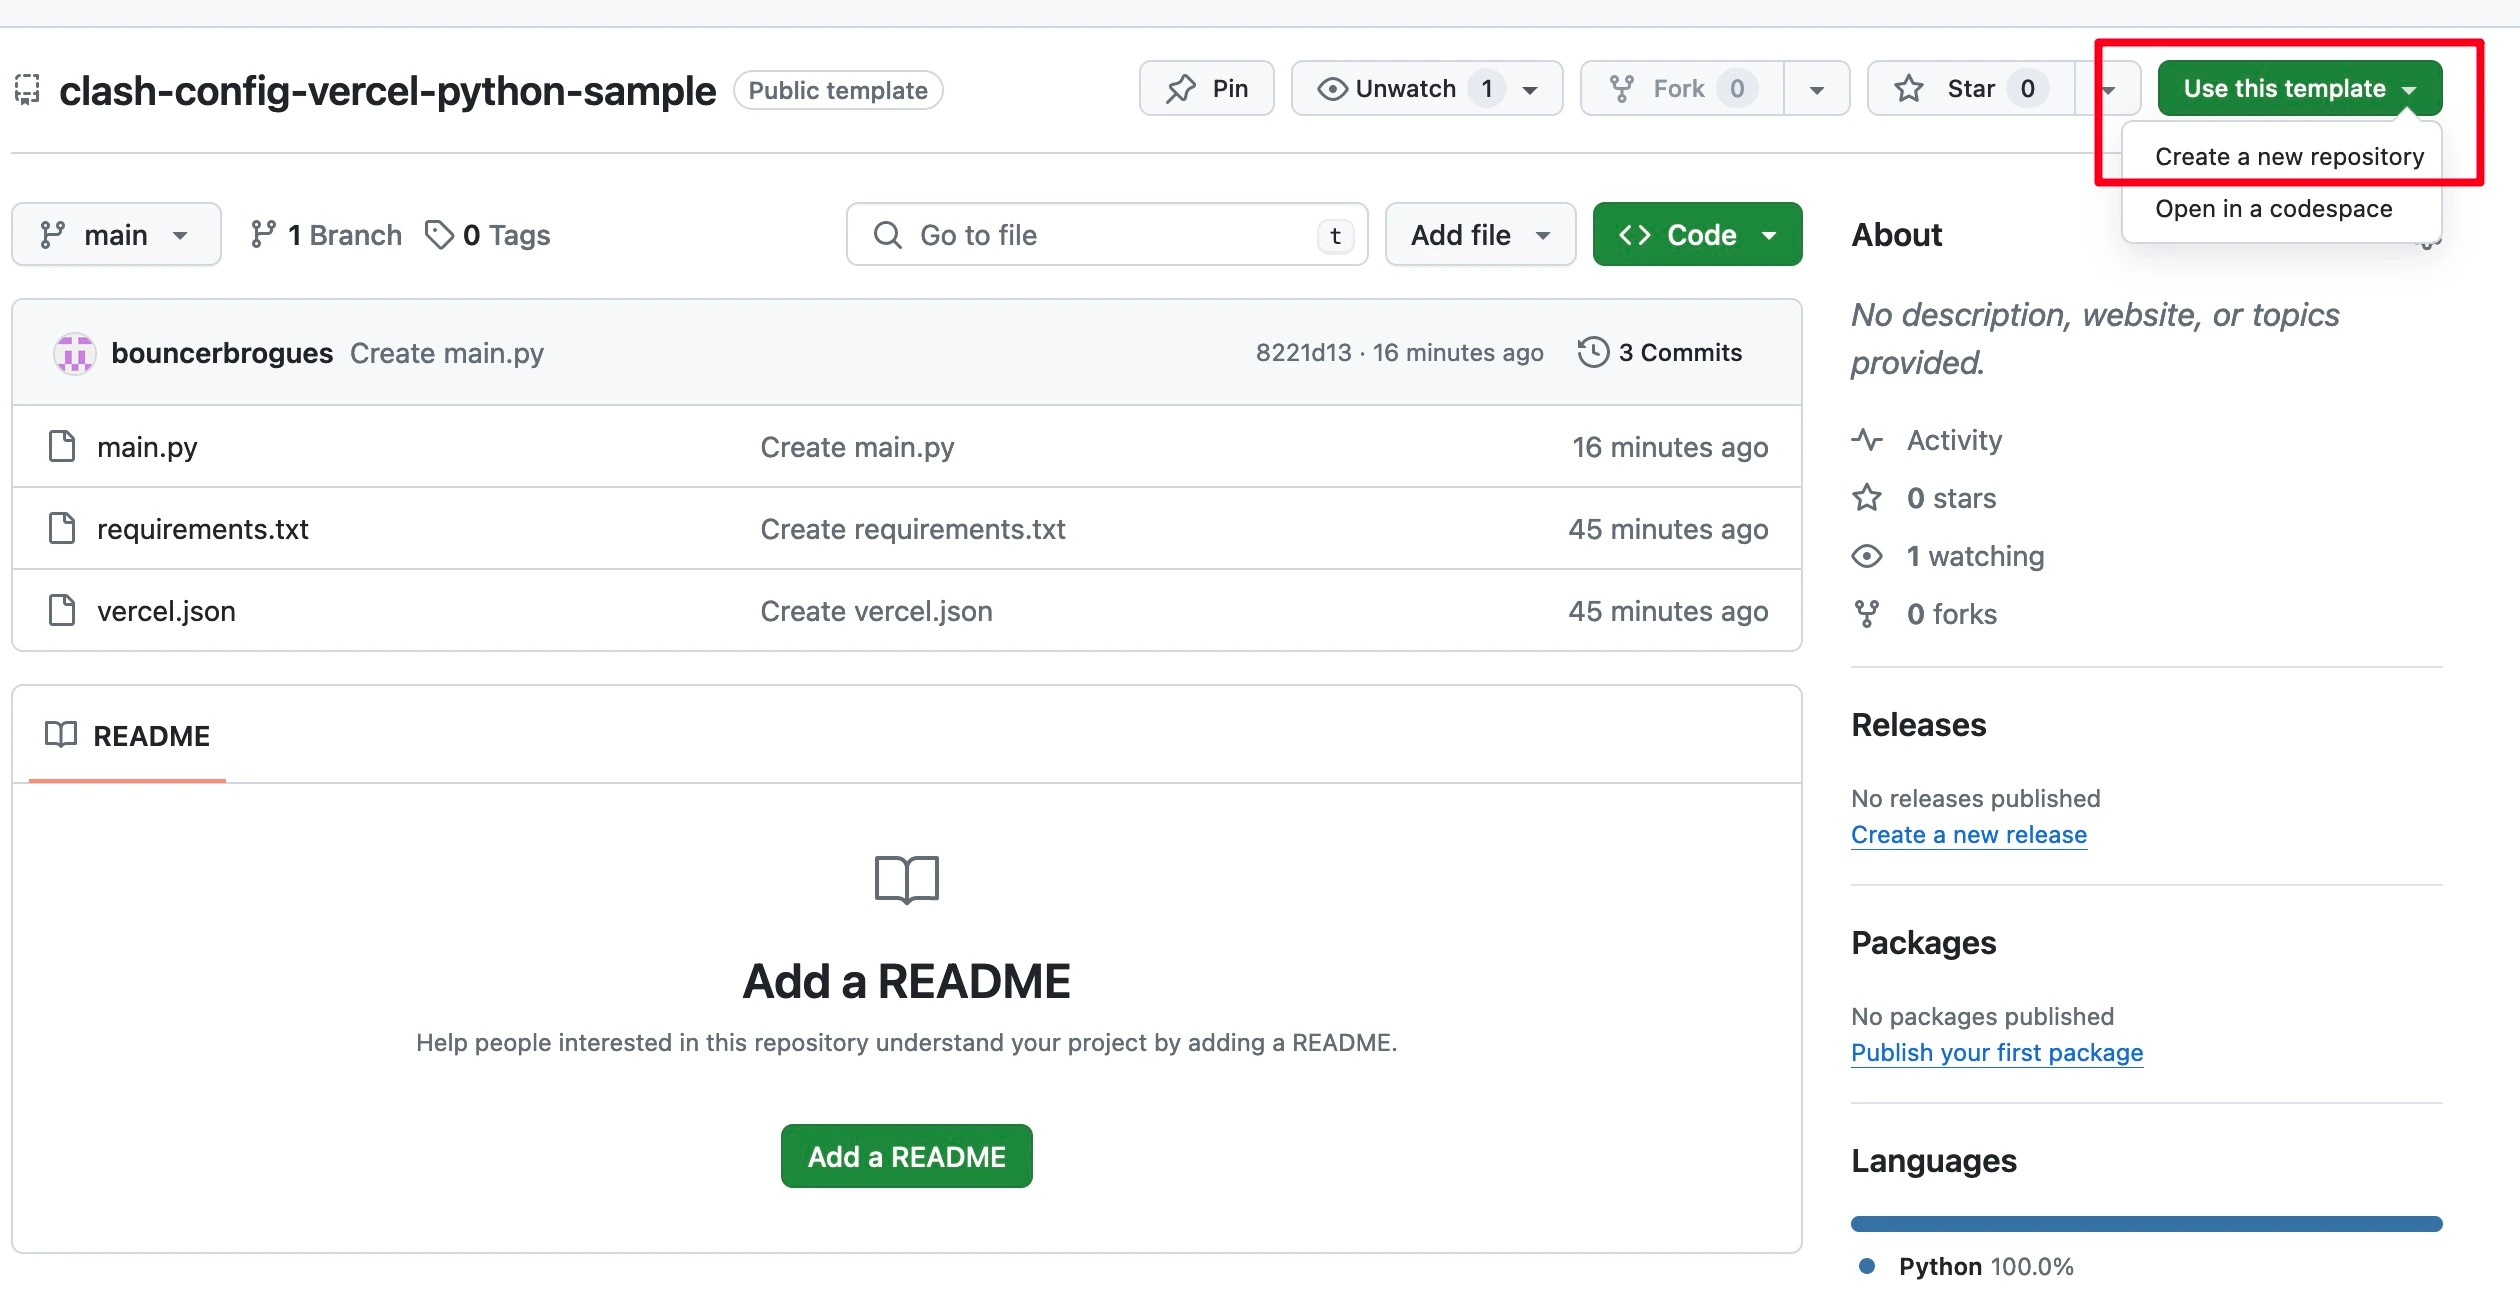This screenshot has height=1314, width=2520.
Task: Click the Public template label
Action: coord(838,90)
